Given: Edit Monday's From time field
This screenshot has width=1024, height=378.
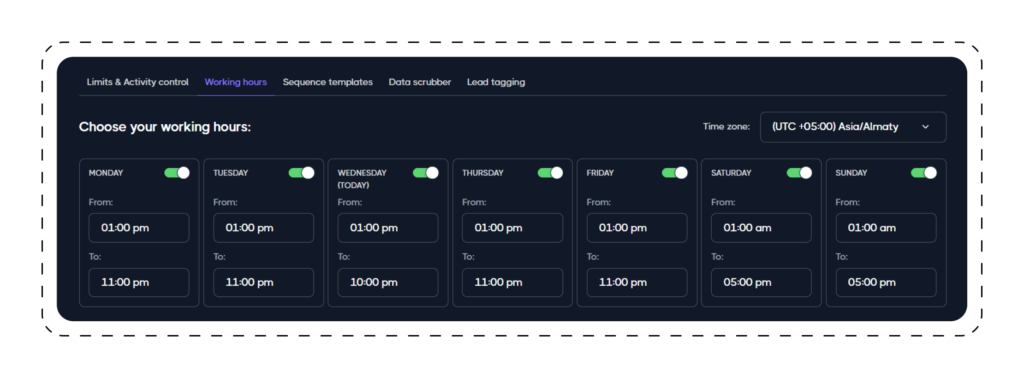Looking at the screenshot, I should tap(139, 228).
